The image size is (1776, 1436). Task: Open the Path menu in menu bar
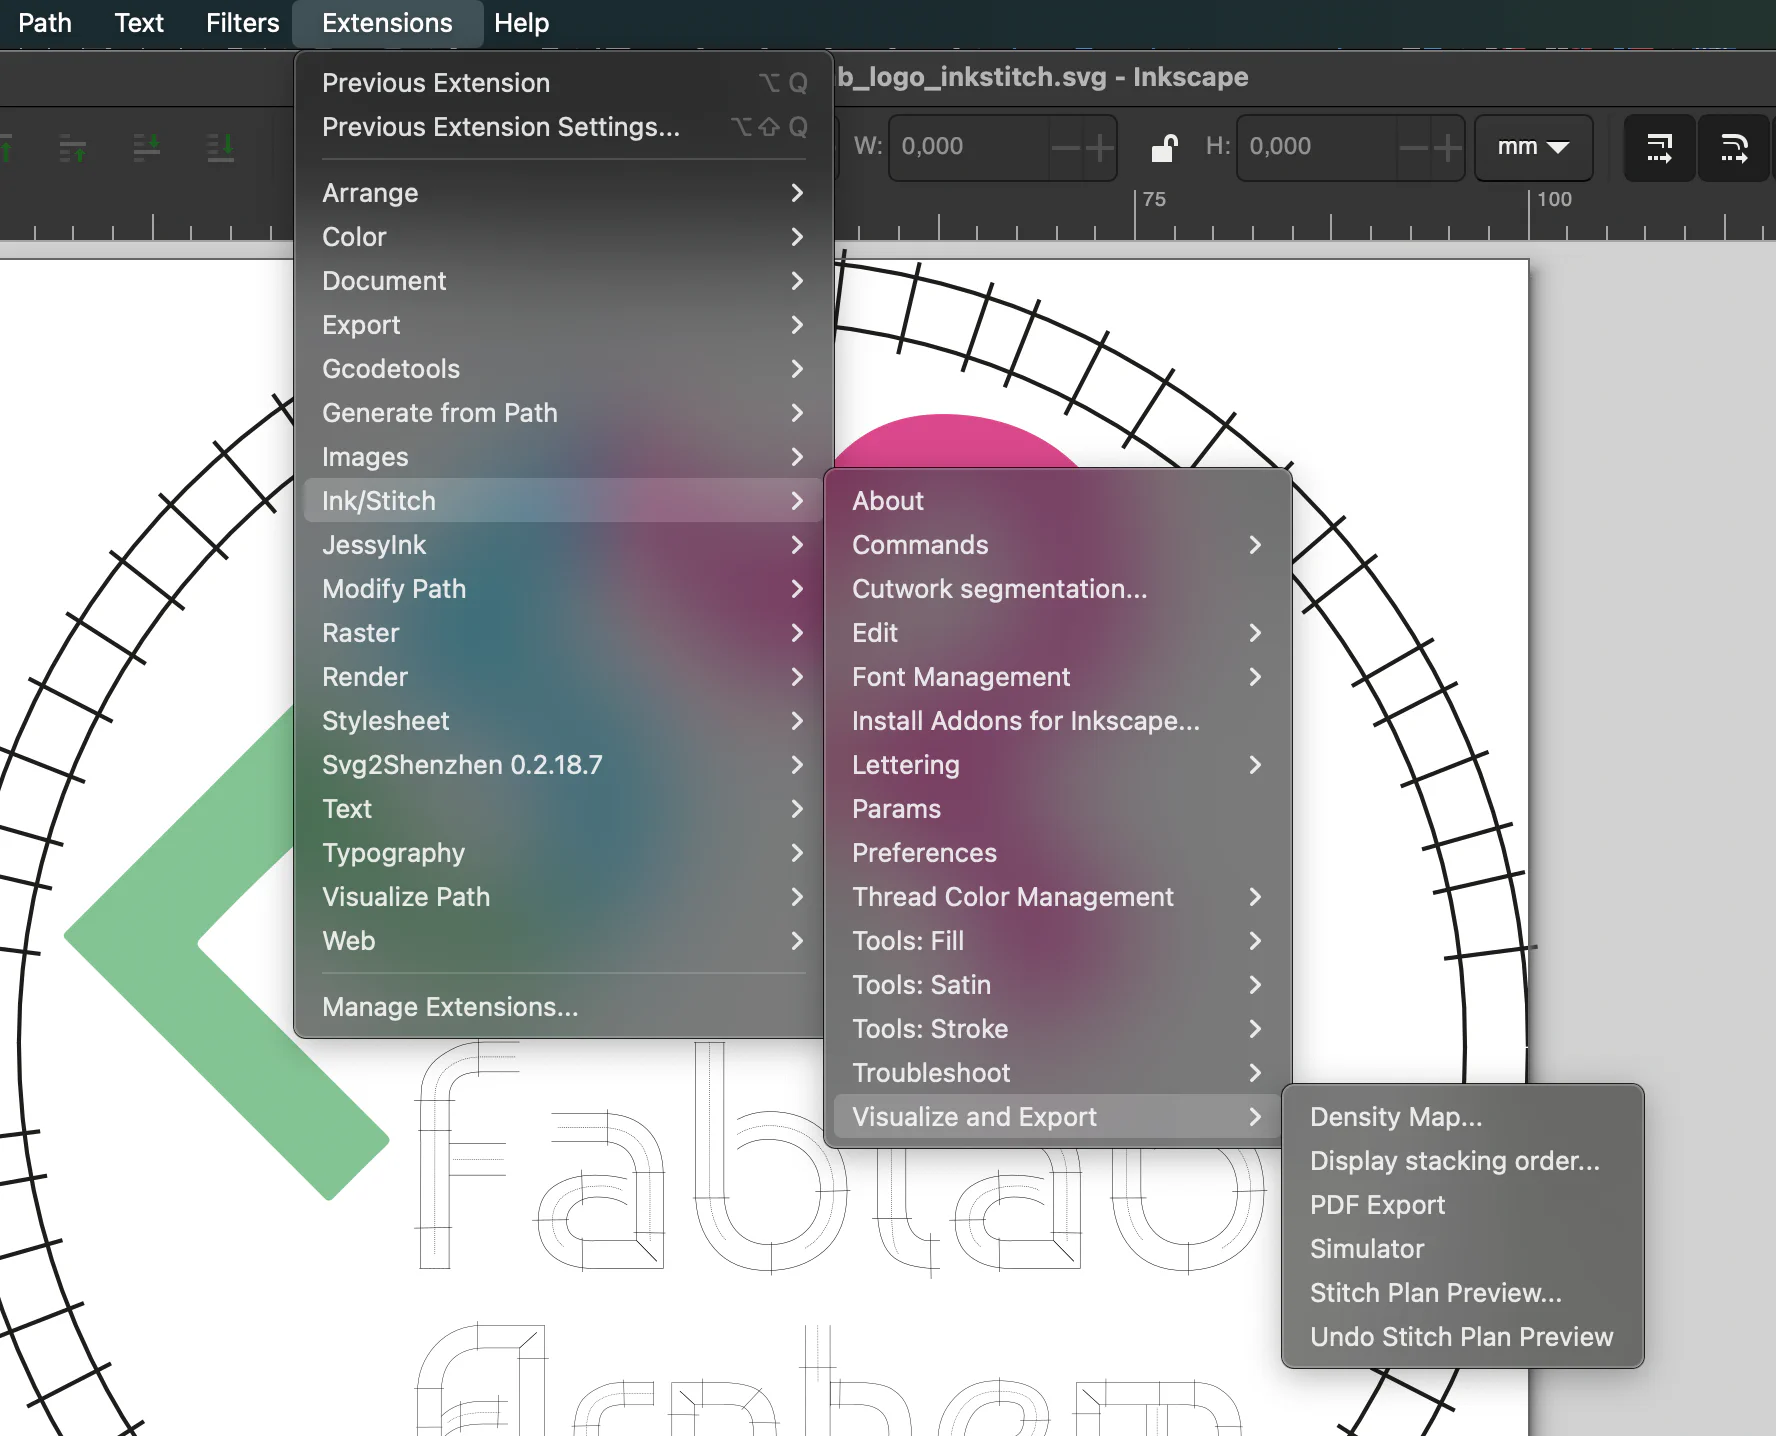tap(45, 23)
